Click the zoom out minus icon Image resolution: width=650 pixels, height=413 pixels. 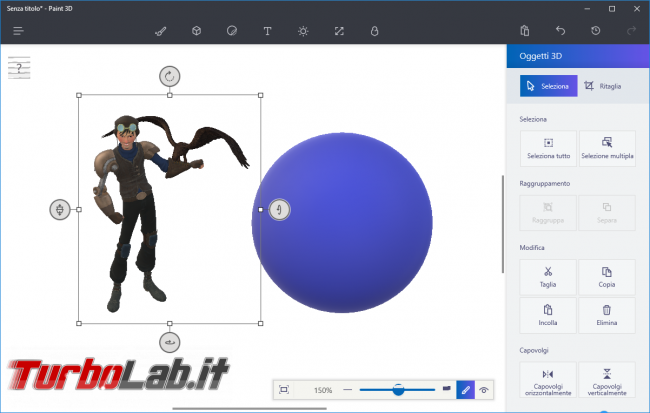coord(347,390)
